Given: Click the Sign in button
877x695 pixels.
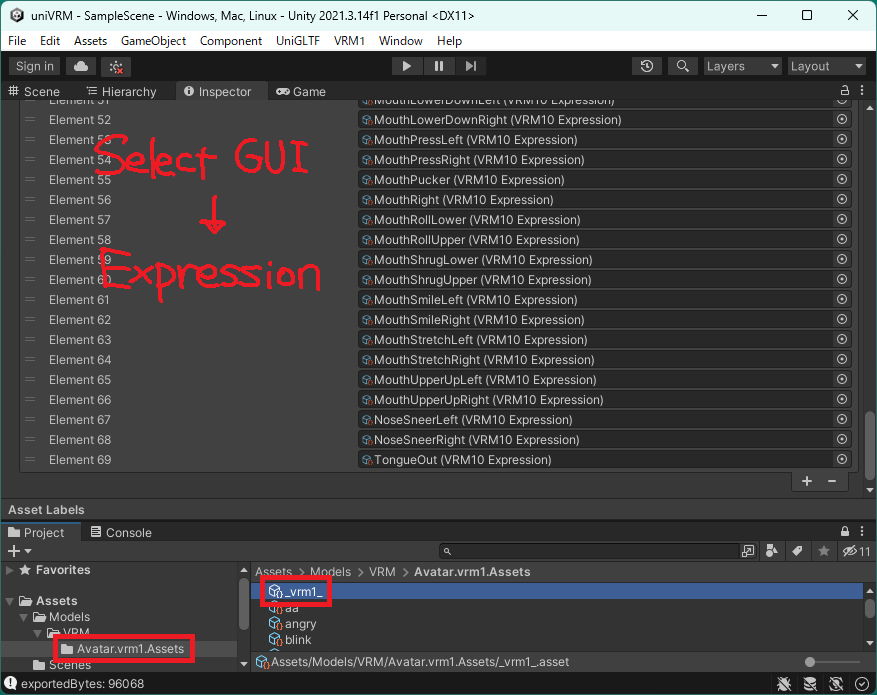Looking at the screenshot, I should [35, 66].
